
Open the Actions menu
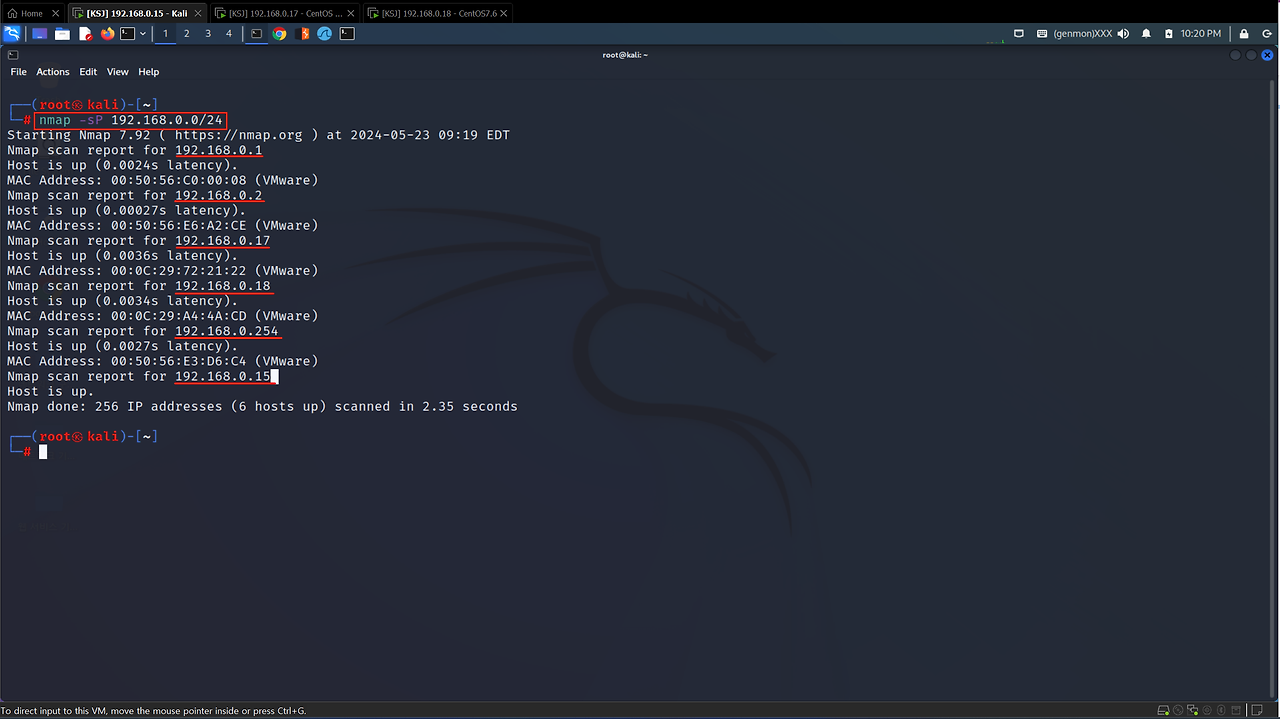click(53, 72)
